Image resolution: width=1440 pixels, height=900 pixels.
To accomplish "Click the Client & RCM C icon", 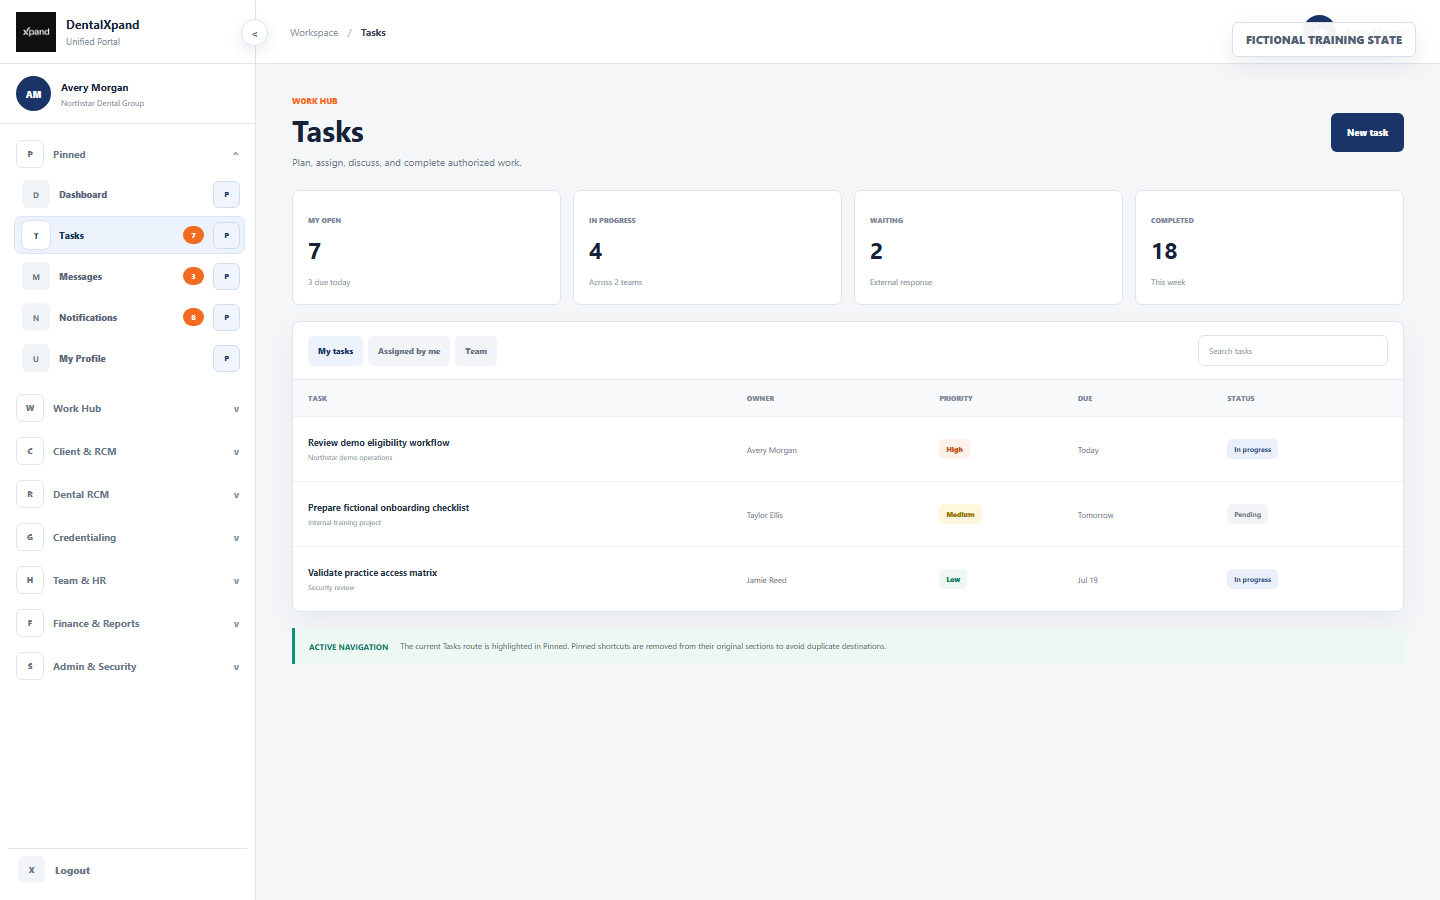I will (x=30, y=451).
